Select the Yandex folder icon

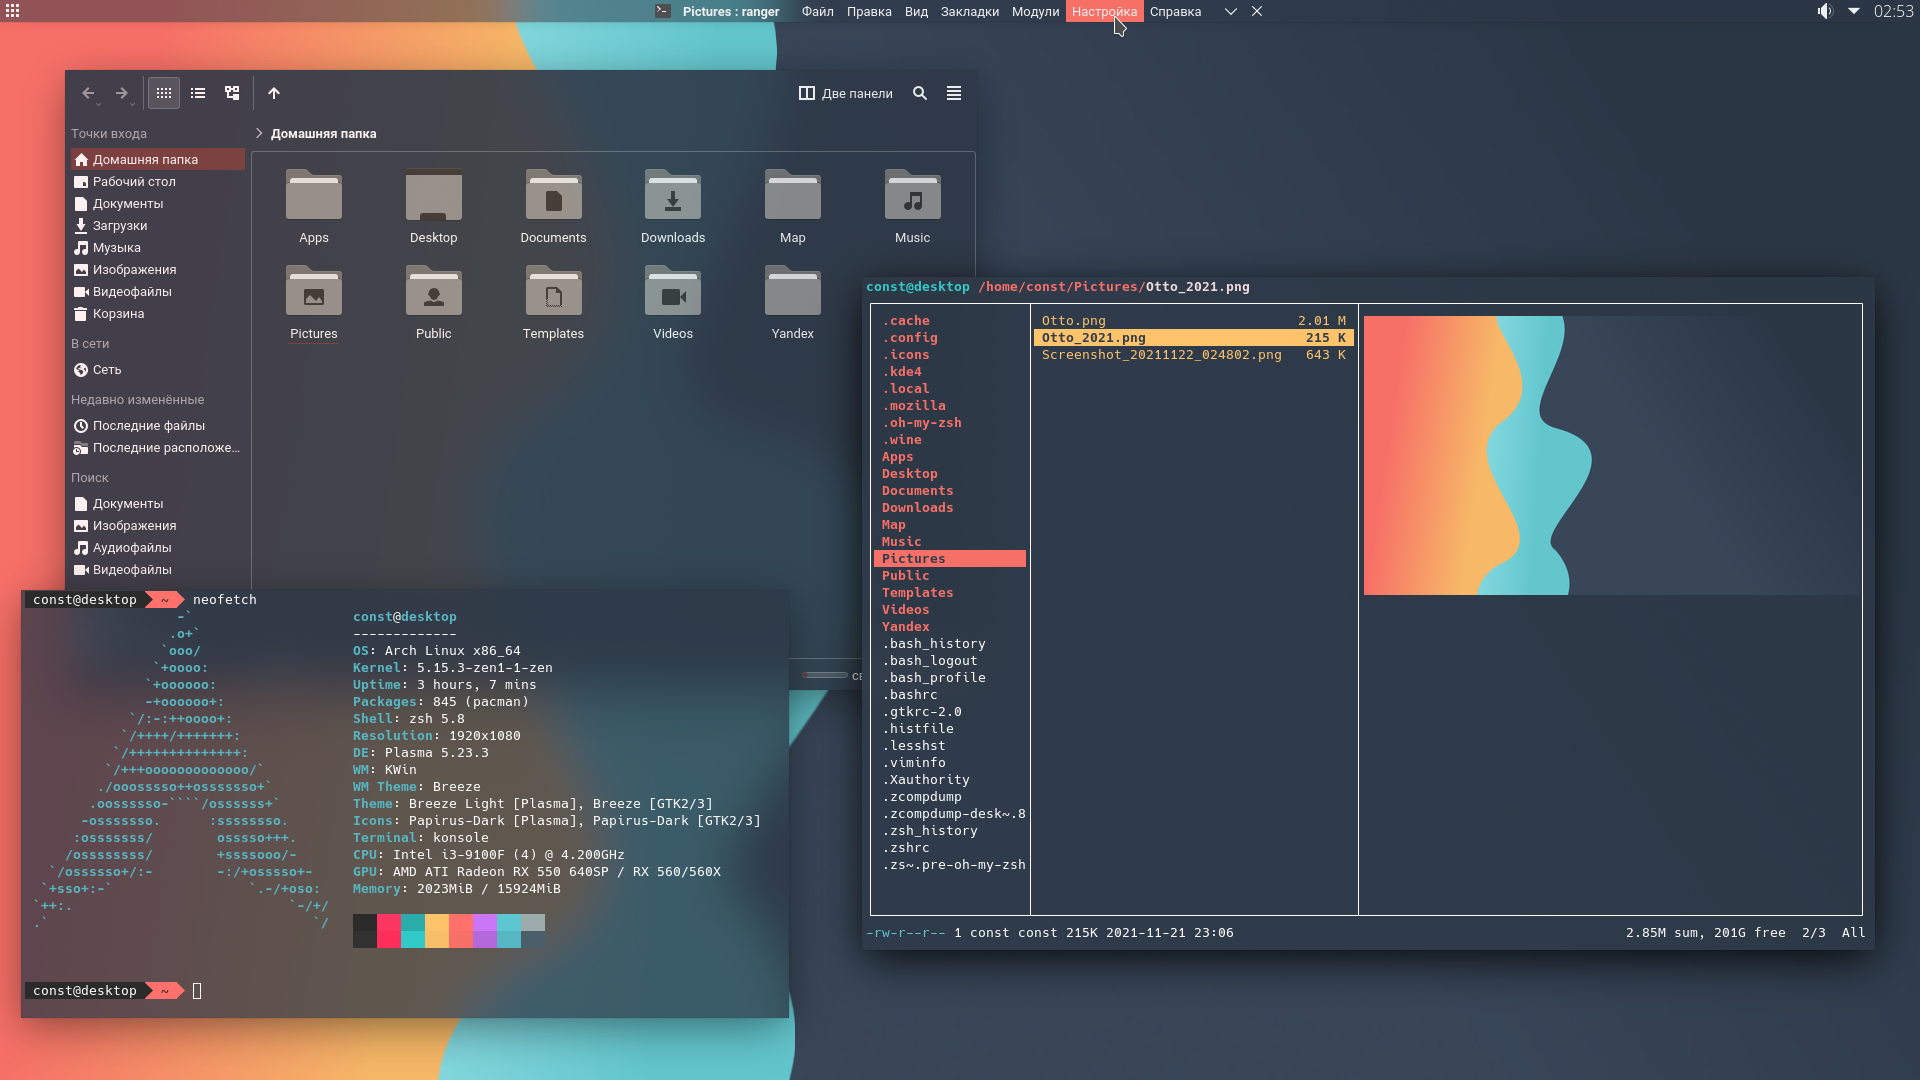[x=793, y=291]
